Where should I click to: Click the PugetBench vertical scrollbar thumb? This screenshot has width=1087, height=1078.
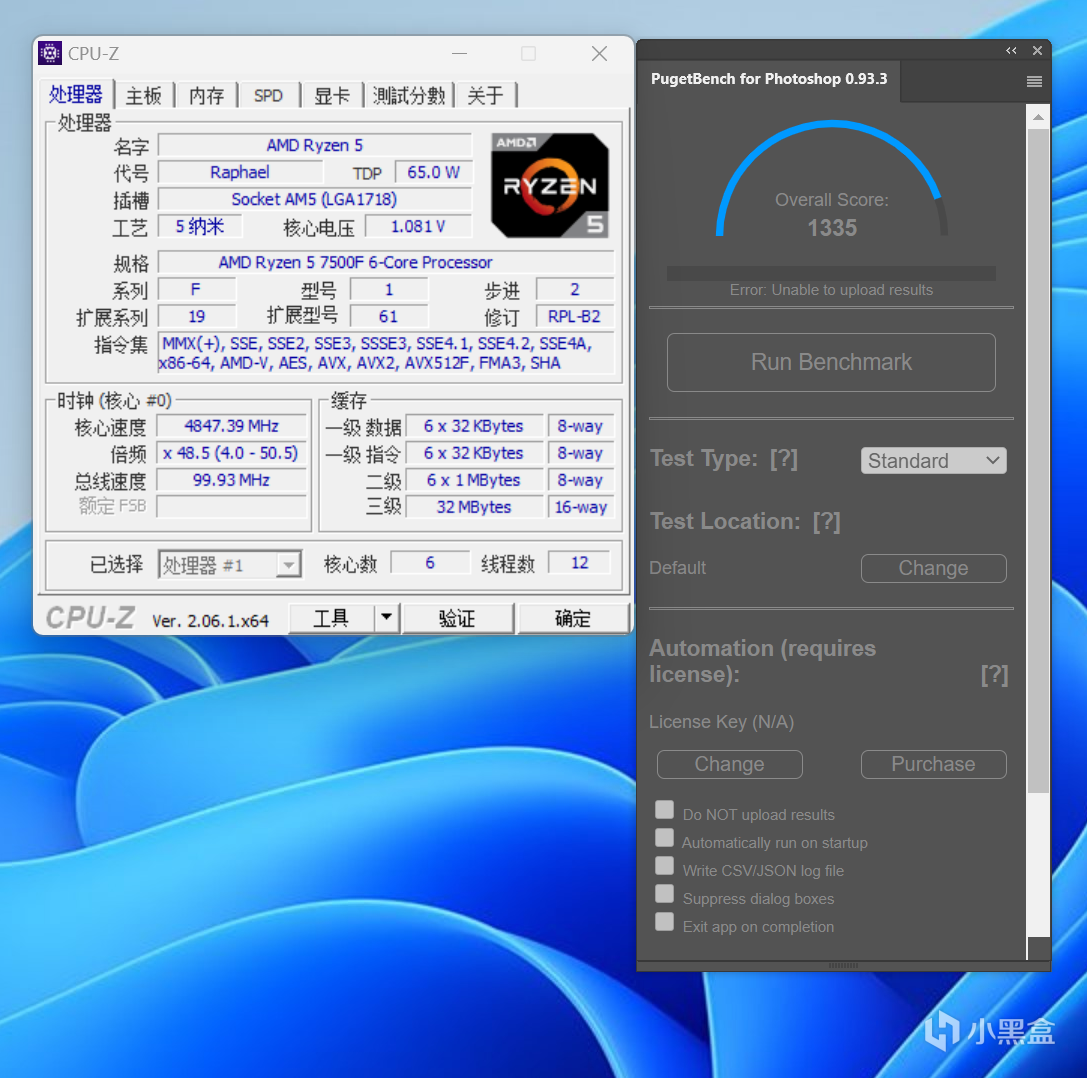point(1038,460)
